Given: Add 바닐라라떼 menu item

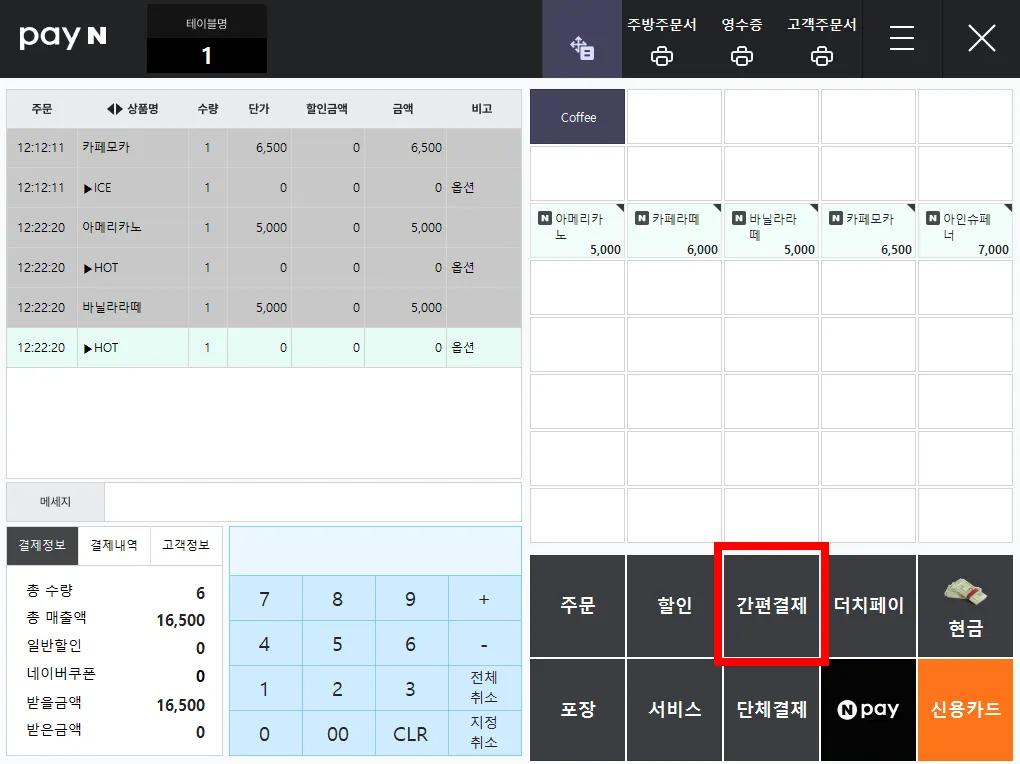Looking at the screenshot, I should click(772, 232).
